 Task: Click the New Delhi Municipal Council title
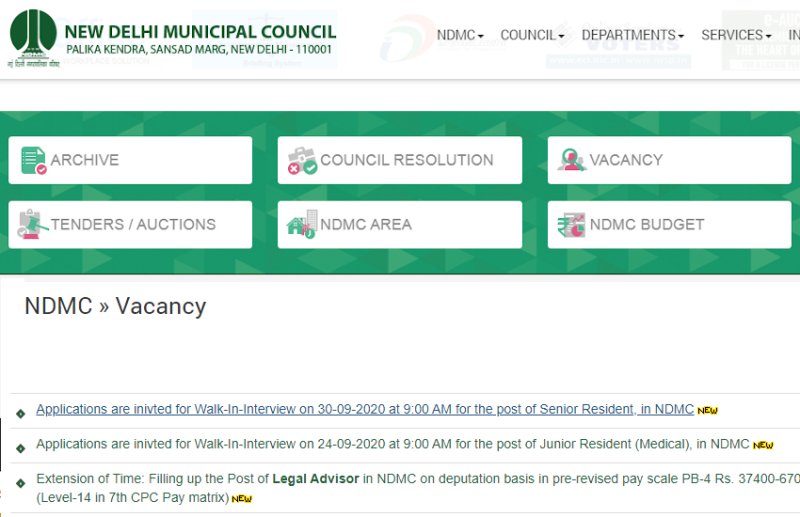pyautogui.click(x=200, y=32)
